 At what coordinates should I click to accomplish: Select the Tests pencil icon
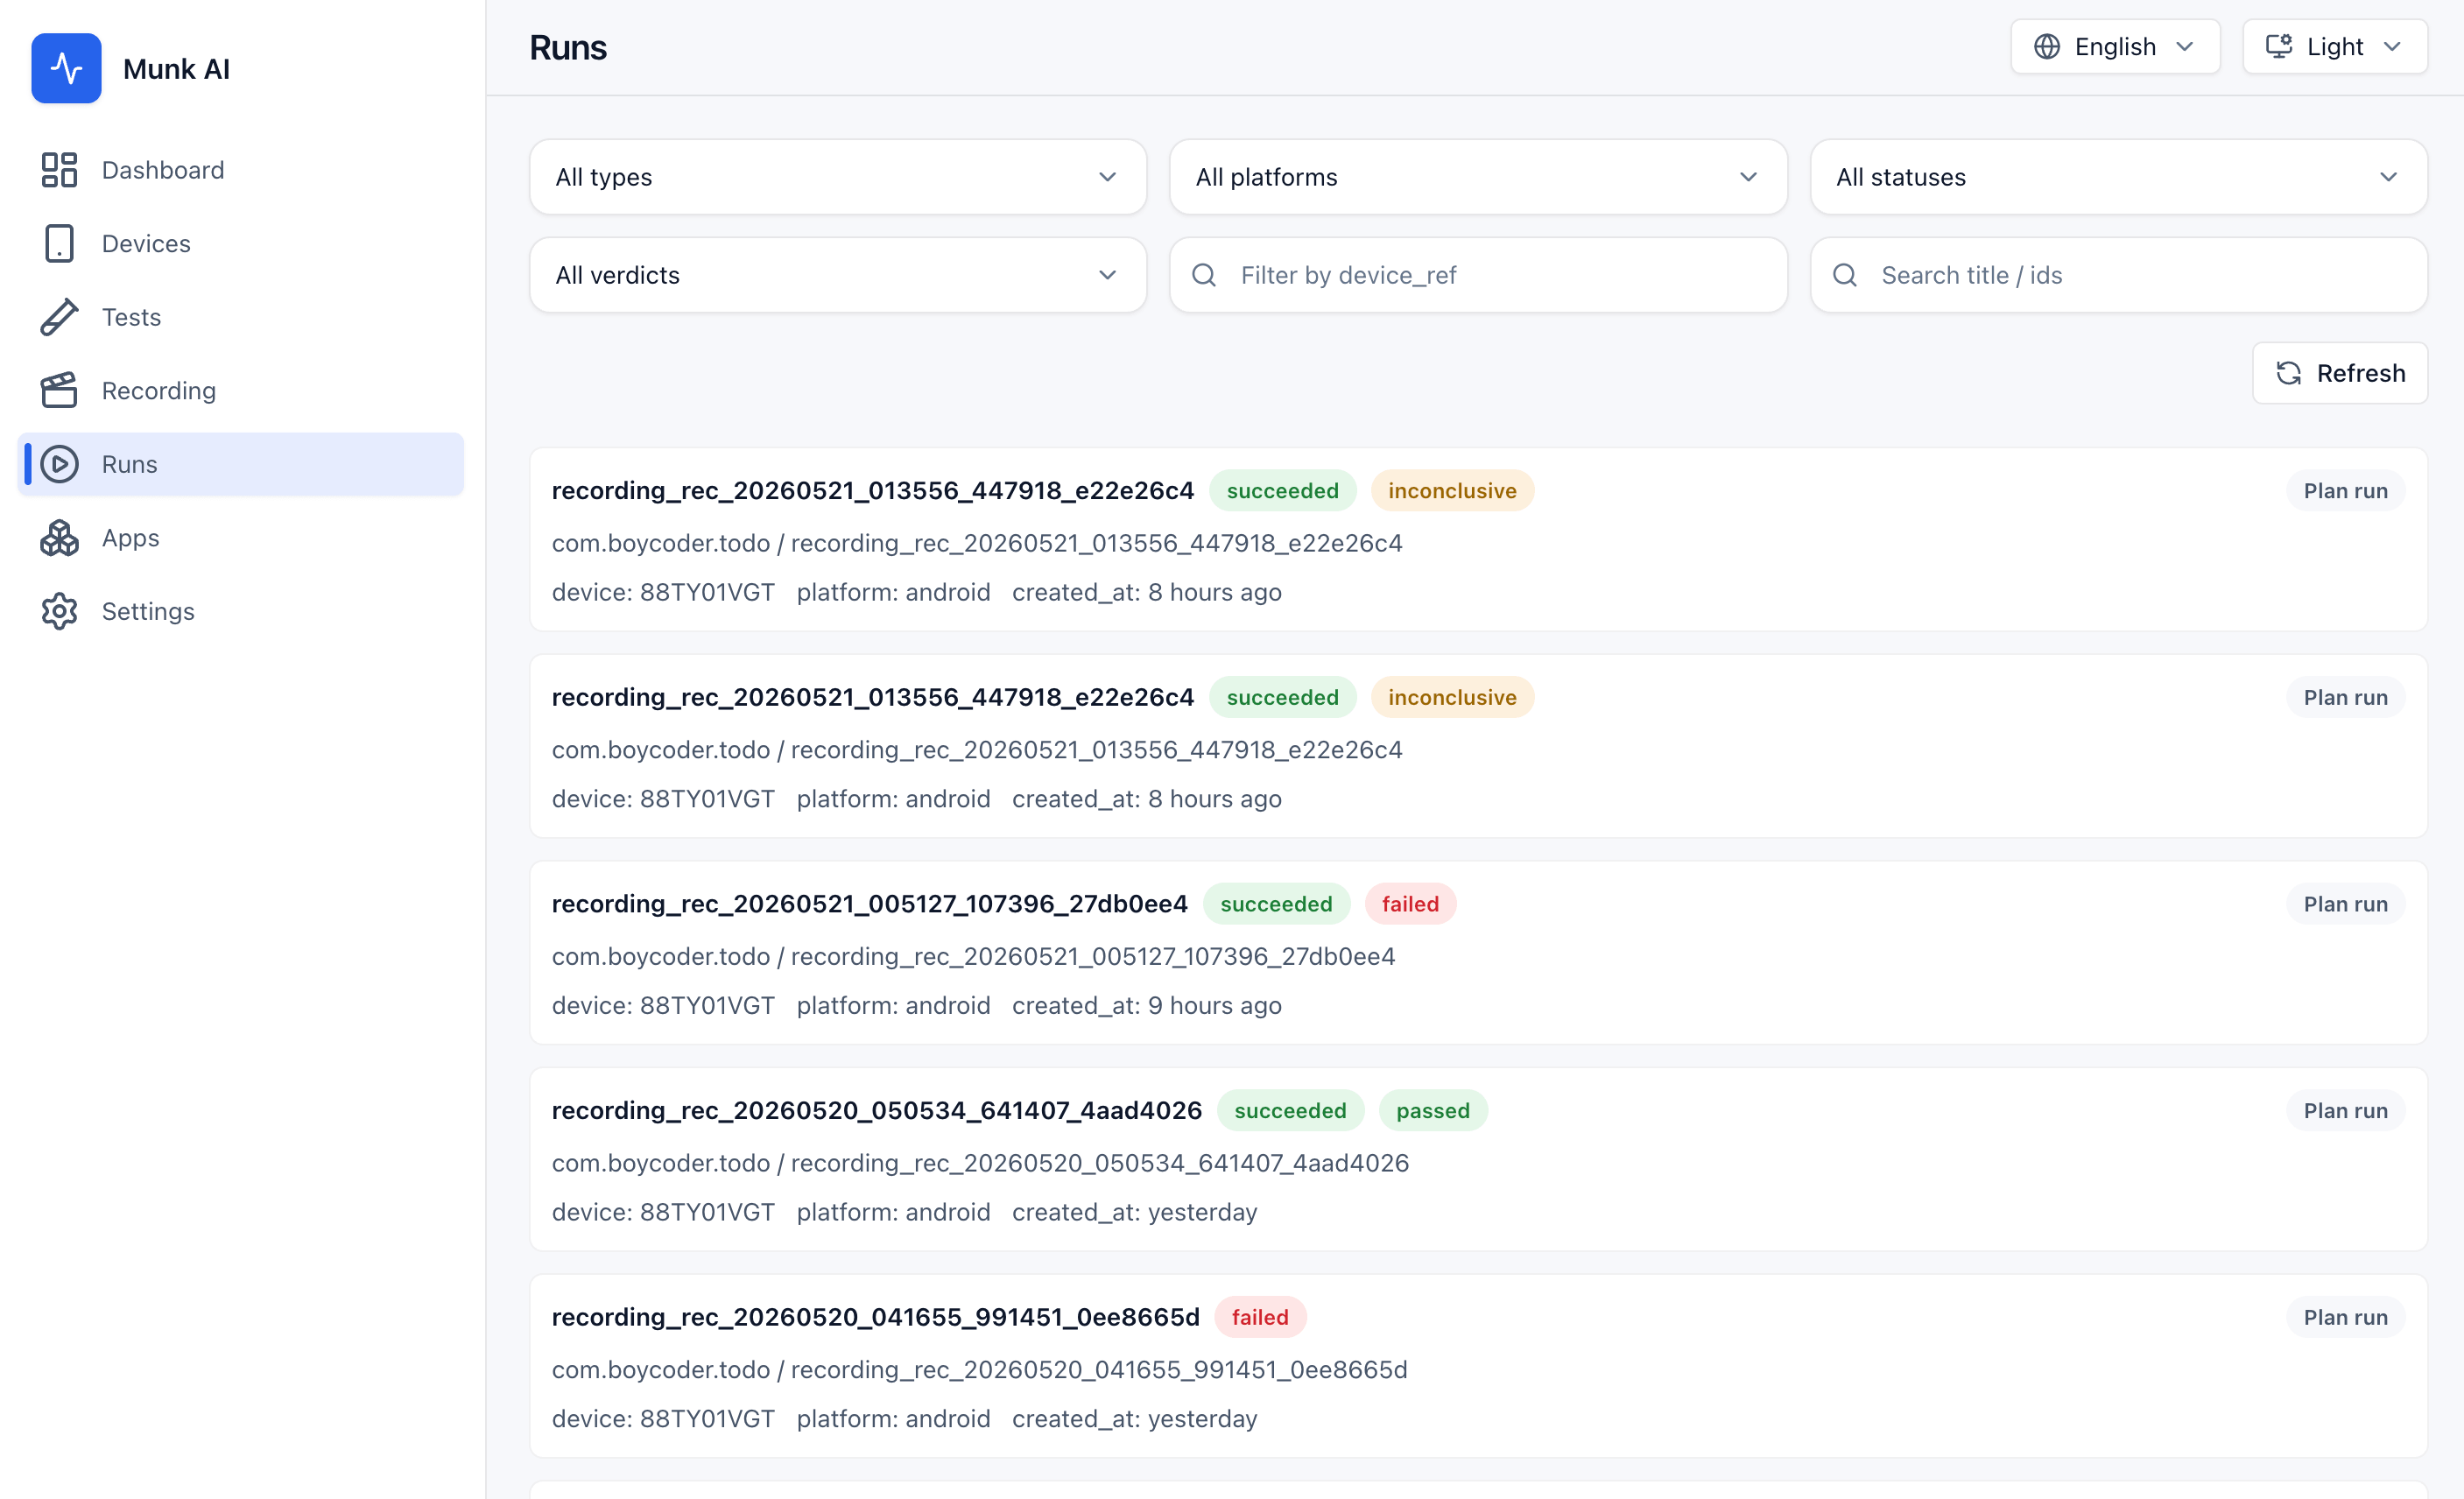click(59, 317)
